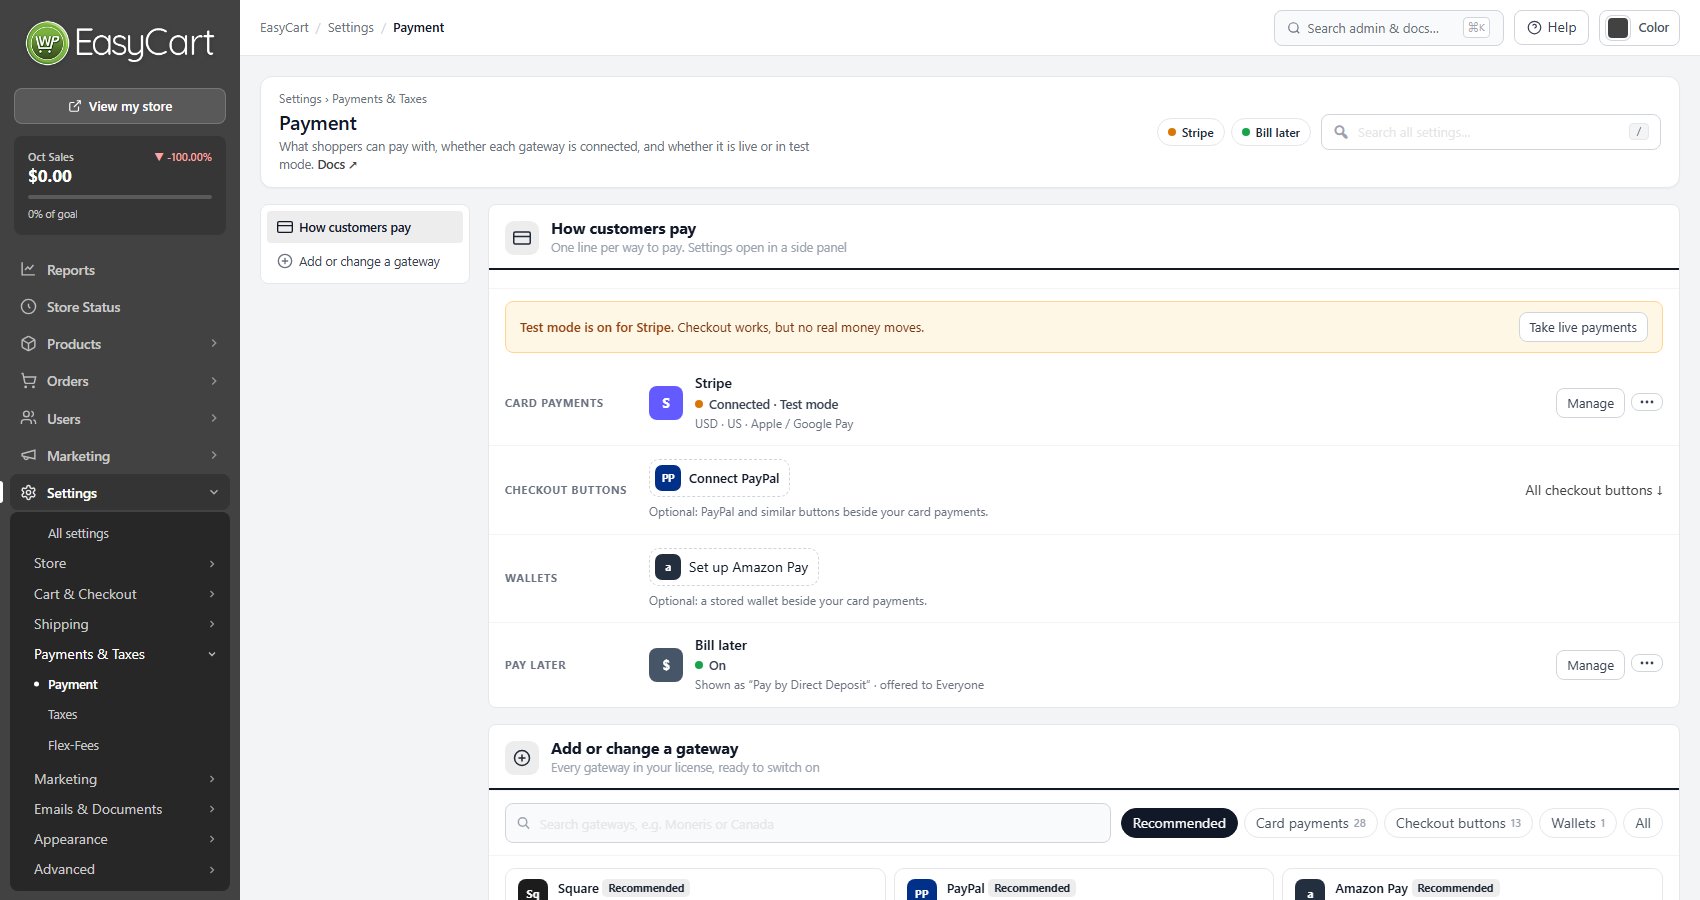Viewport: 1700px width, 900px height.
Task: Click the Bill later status chip in header
Action: pos(1270,132)
